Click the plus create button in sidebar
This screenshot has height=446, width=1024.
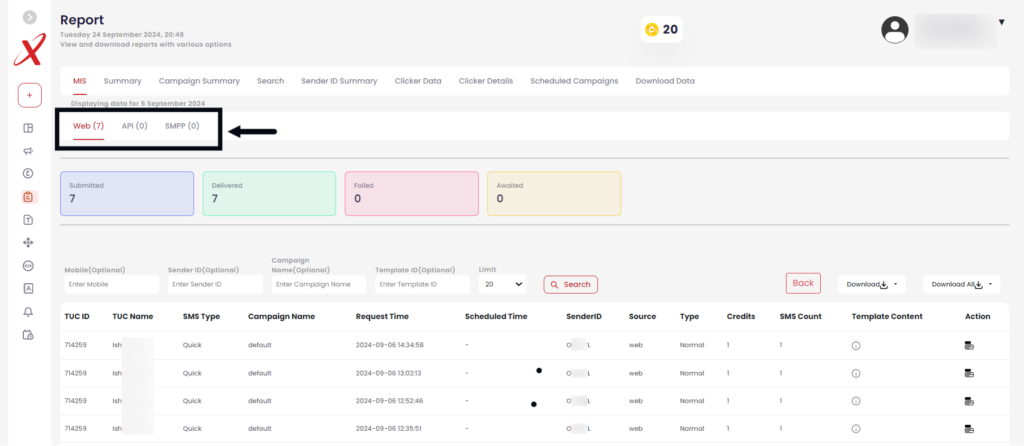29,95
